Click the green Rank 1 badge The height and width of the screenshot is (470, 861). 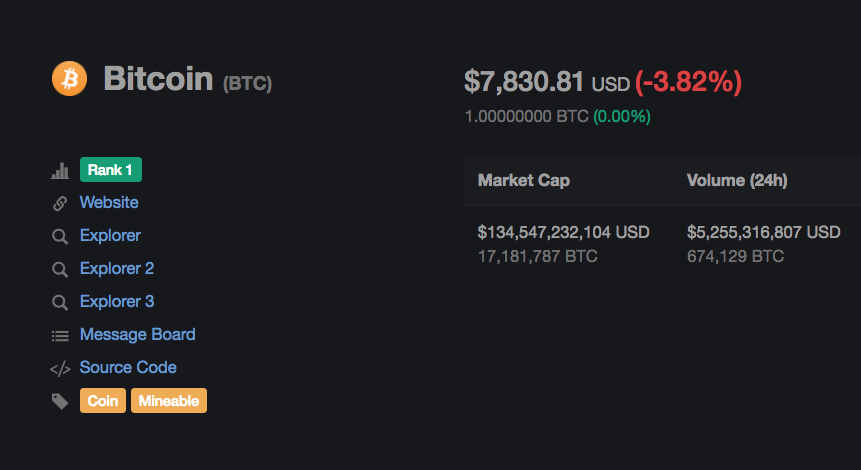tap(111, 170)
